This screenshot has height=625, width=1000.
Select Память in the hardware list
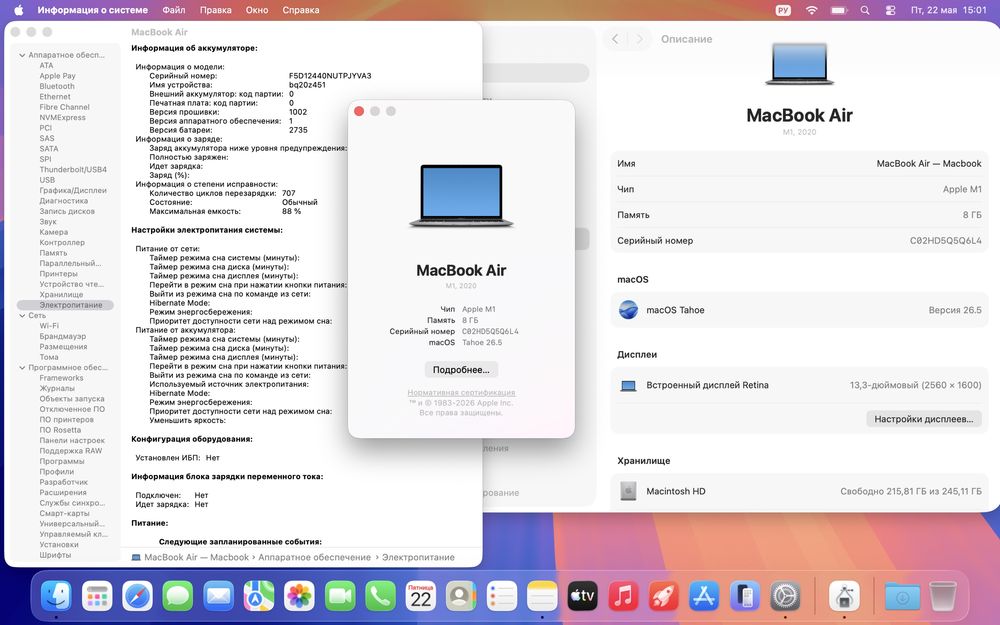[x=53, y=253]
